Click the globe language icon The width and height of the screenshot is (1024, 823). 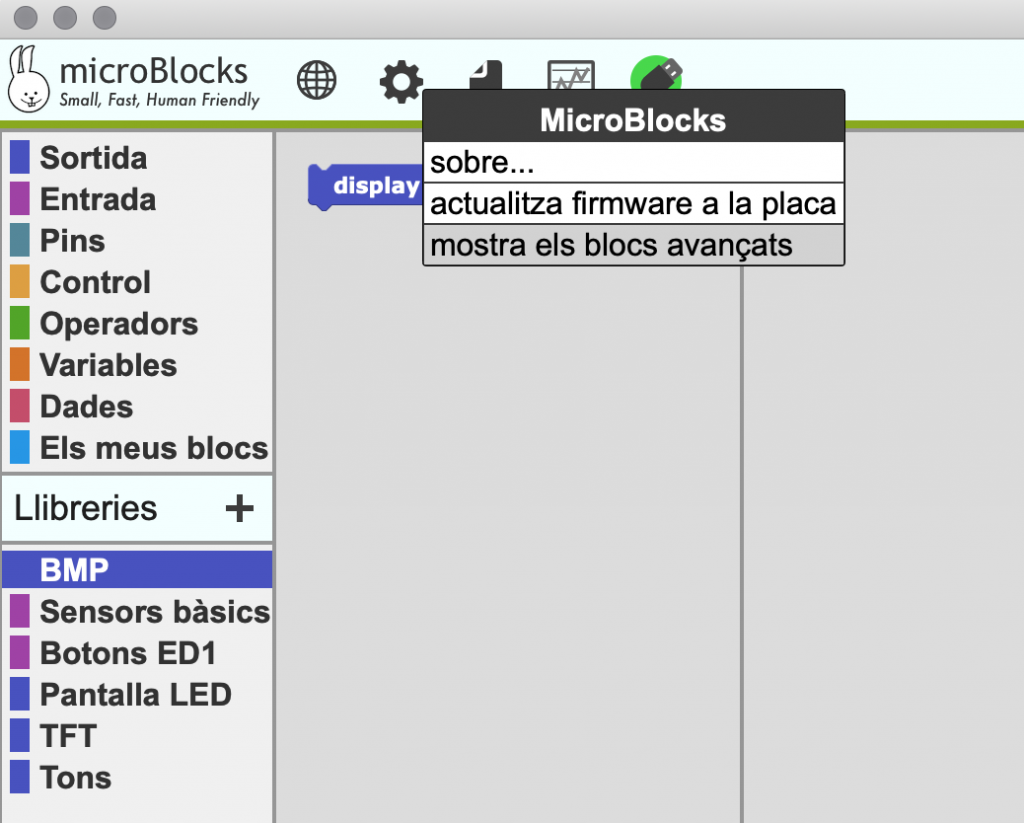tap(317, 80)
